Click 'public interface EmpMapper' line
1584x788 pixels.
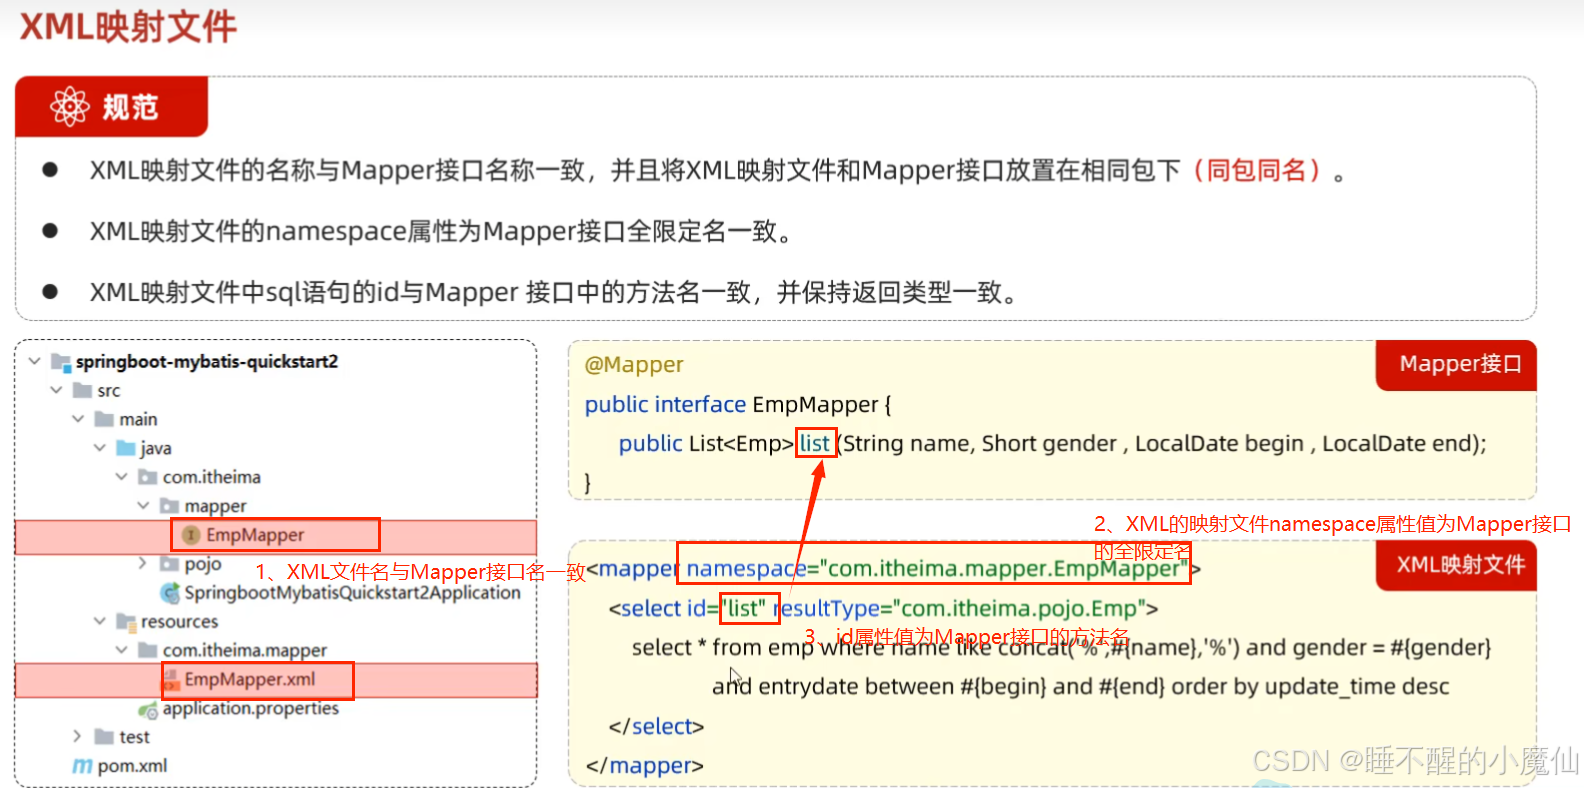738,405
